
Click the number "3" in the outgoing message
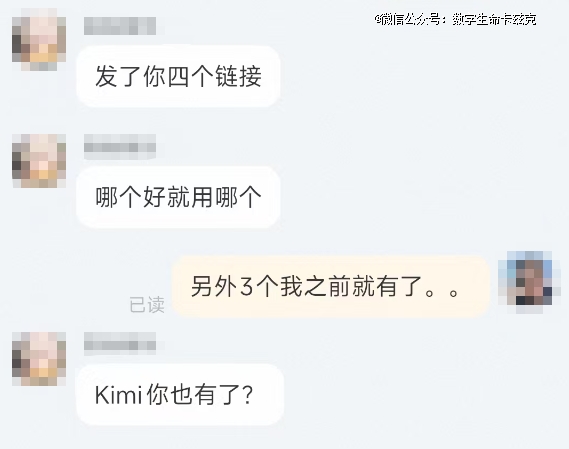coord(246,286)
